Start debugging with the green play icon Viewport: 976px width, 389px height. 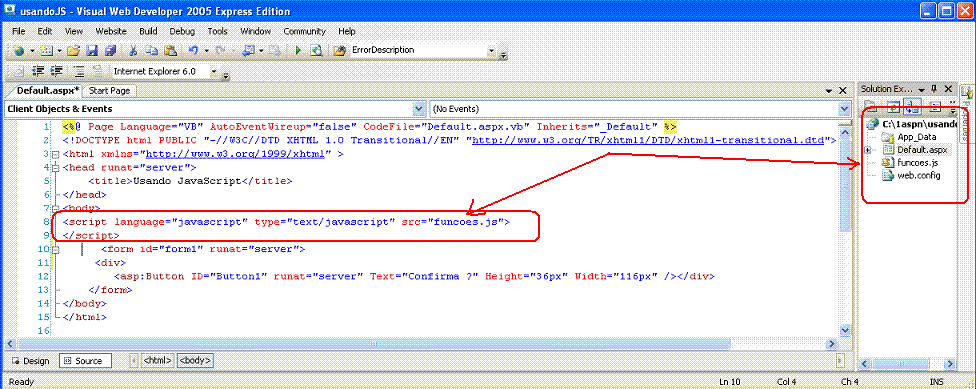tap(298, 50)
